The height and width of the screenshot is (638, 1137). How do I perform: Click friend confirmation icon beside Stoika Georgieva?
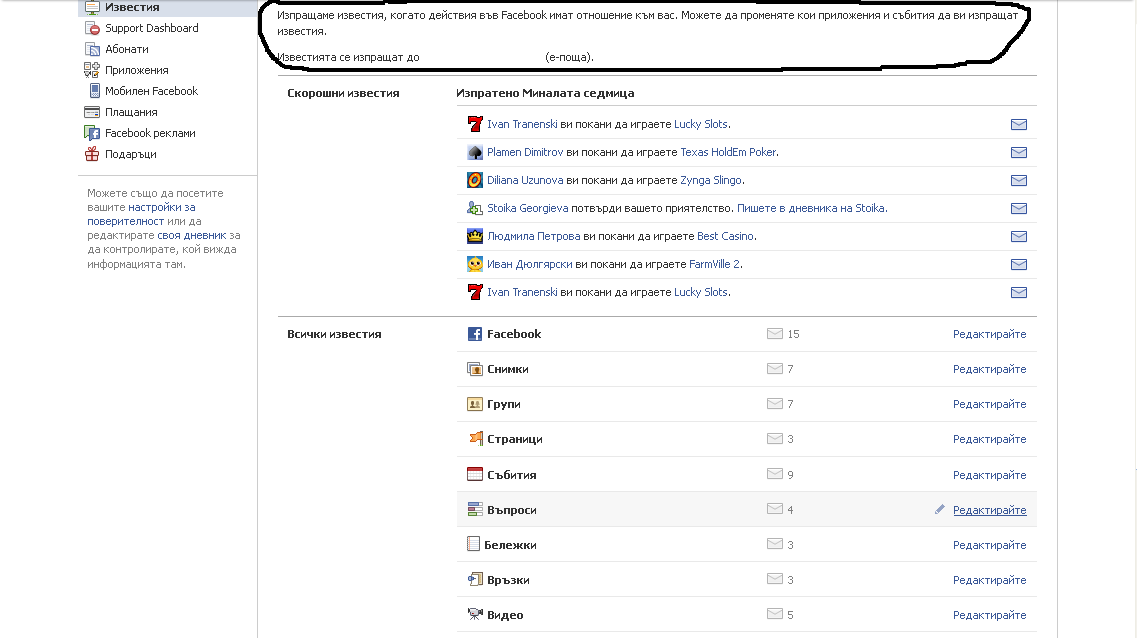(x=475, y=209)
